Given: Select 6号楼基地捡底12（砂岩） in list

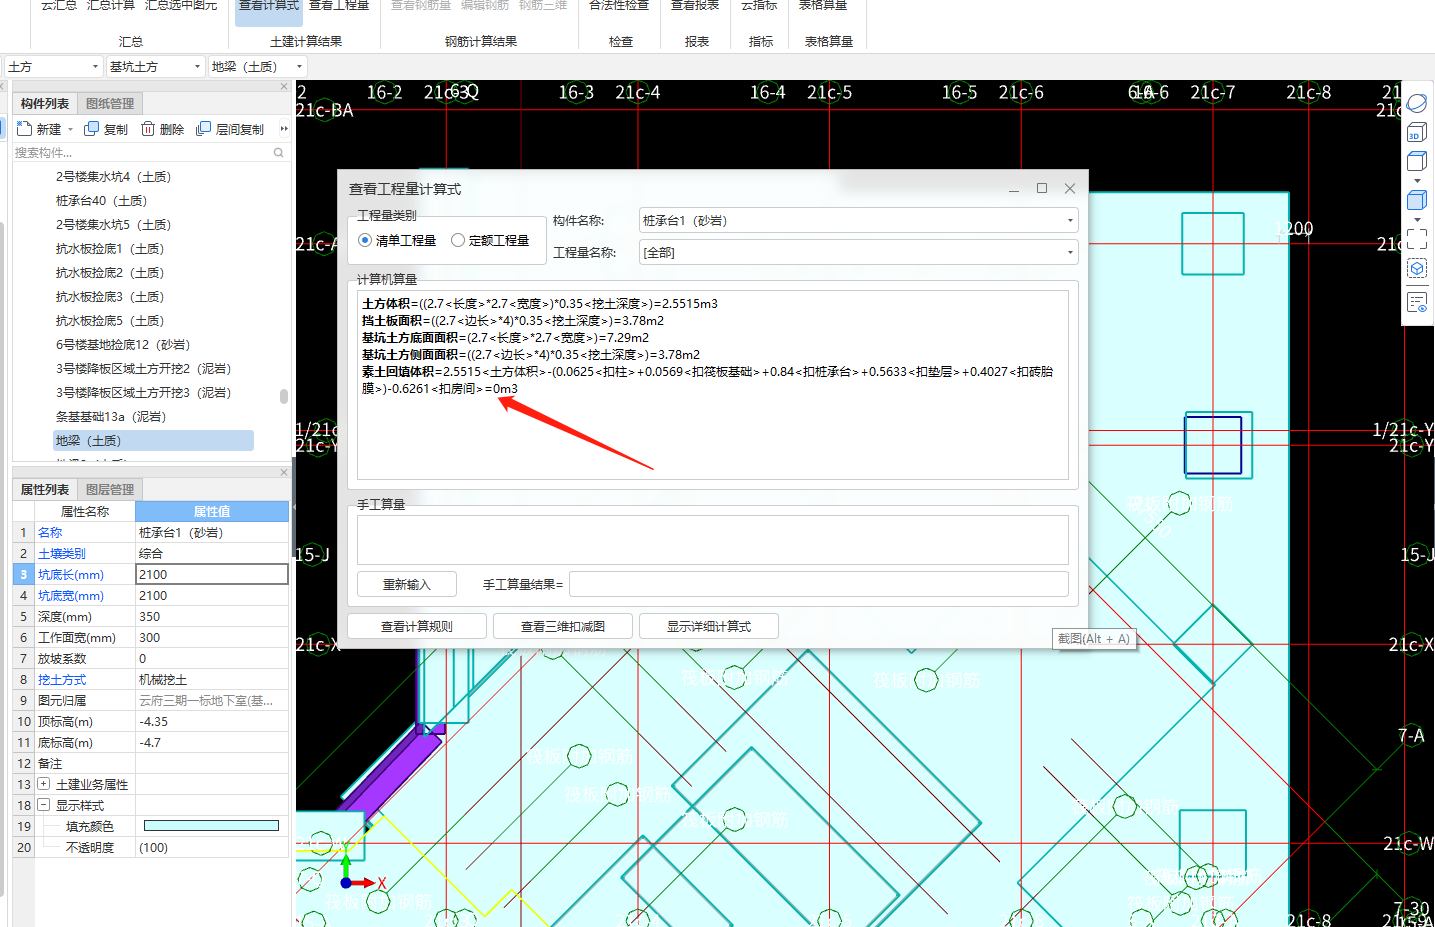Looking at the screenshot, I should [x=123, y=345].
